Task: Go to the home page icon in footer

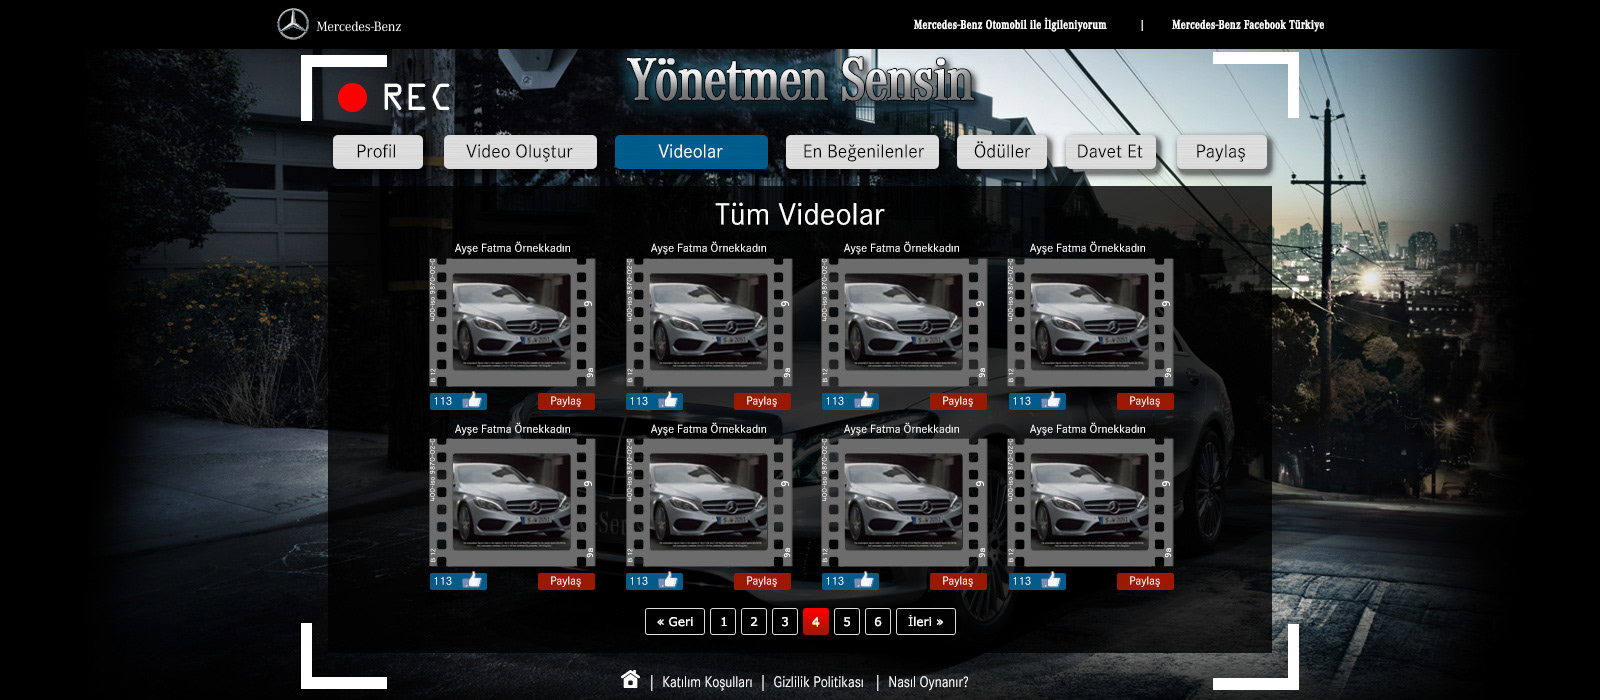Action: pos(630,679)
